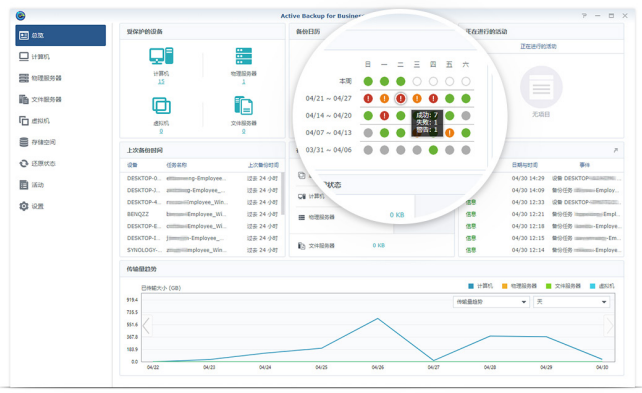Screen dimensions: 642x393
Task: Click the scrollbar of the last backup time list
Action: (282, 195)
